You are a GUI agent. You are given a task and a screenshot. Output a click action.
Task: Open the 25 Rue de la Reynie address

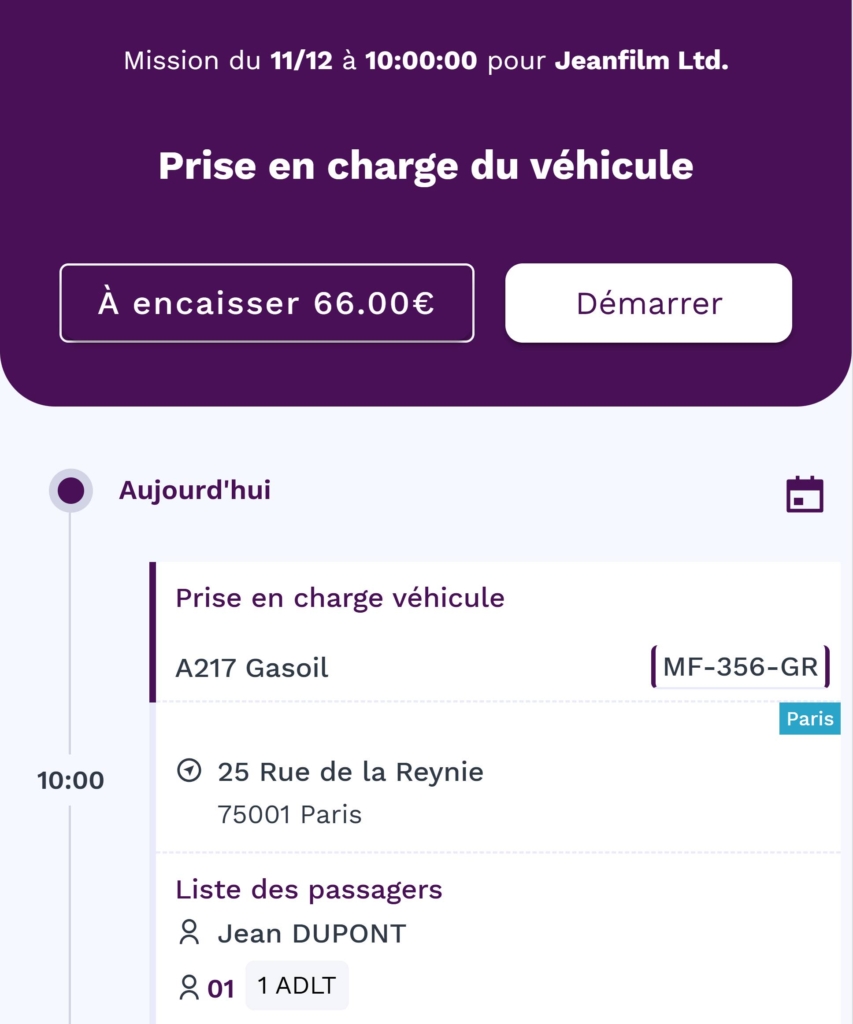pos(350,772)
